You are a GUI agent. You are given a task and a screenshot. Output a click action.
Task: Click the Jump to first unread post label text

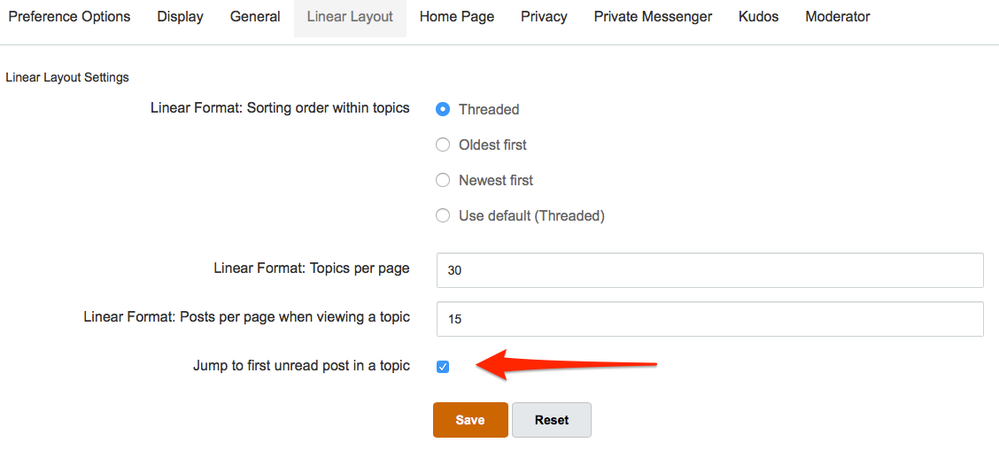[301, 366]
